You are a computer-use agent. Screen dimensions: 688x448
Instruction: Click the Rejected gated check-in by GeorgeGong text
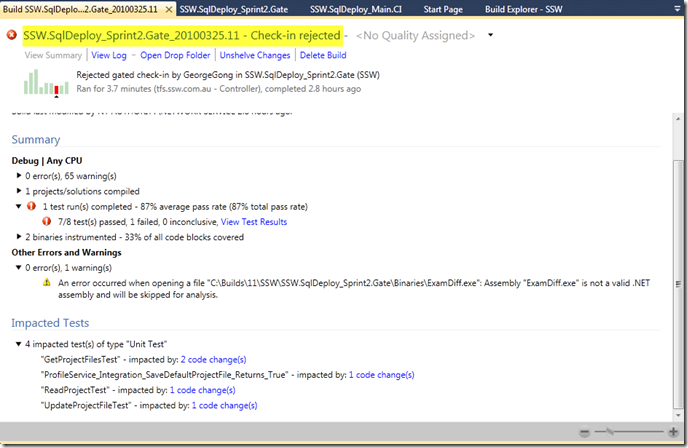point(228,75)
